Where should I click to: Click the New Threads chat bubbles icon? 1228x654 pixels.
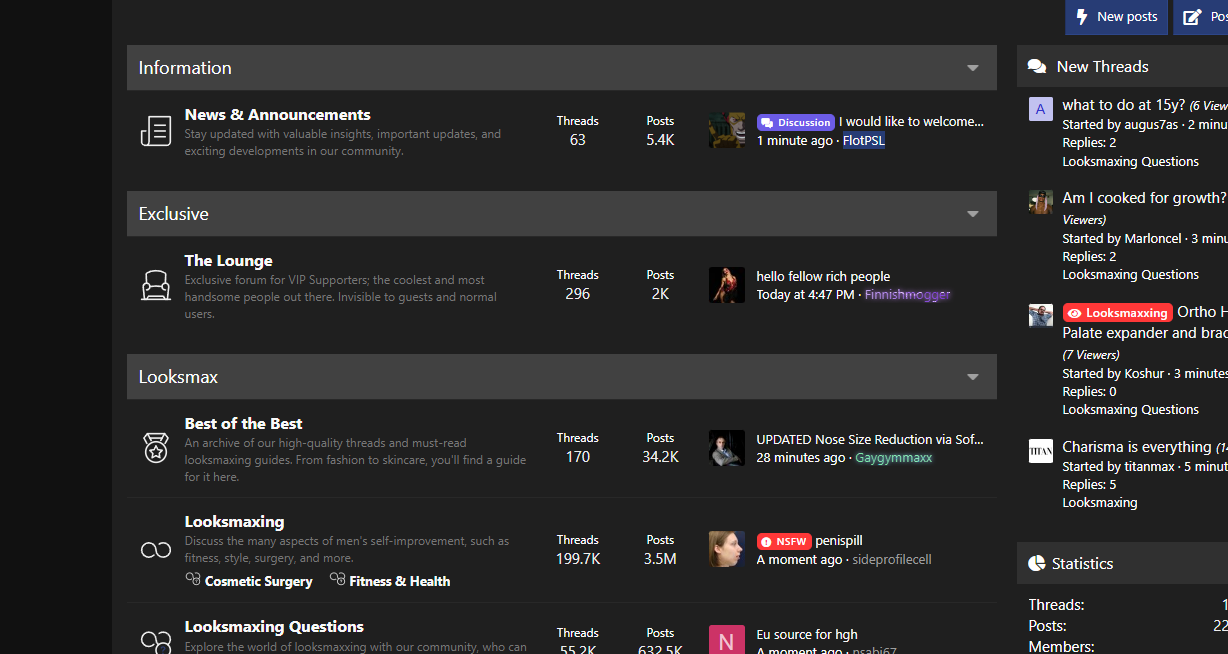click(x=1037, y=67)
